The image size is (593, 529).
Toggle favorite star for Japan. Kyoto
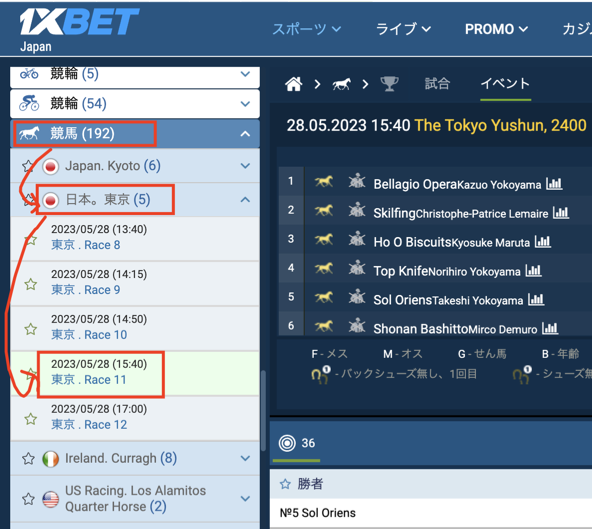28,166
